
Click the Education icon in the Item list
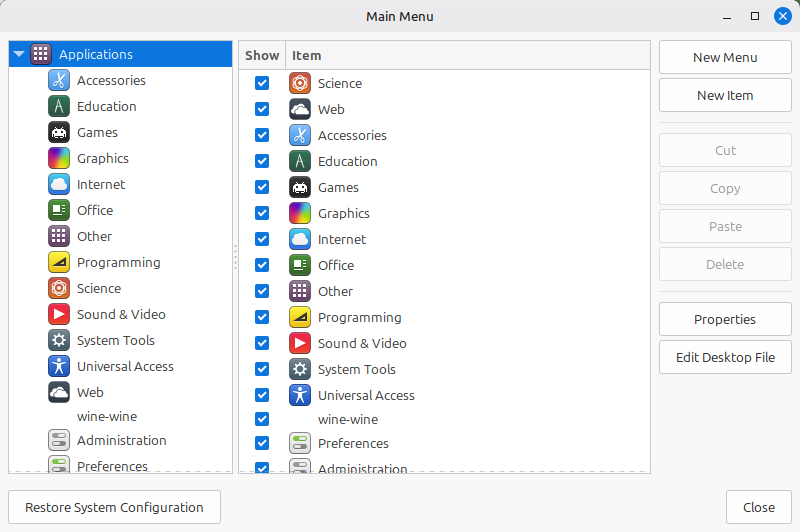pos(300,161)
